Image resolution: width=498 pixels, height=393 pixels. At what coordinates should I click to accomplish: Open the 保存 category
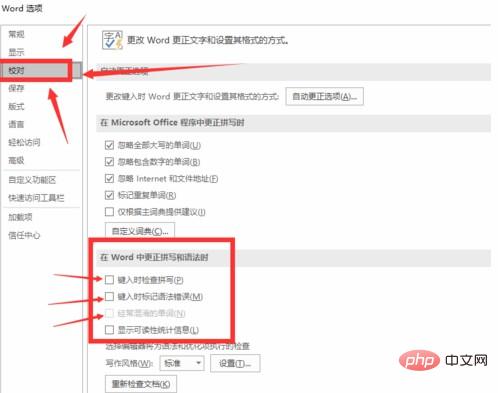pos(16,88)
